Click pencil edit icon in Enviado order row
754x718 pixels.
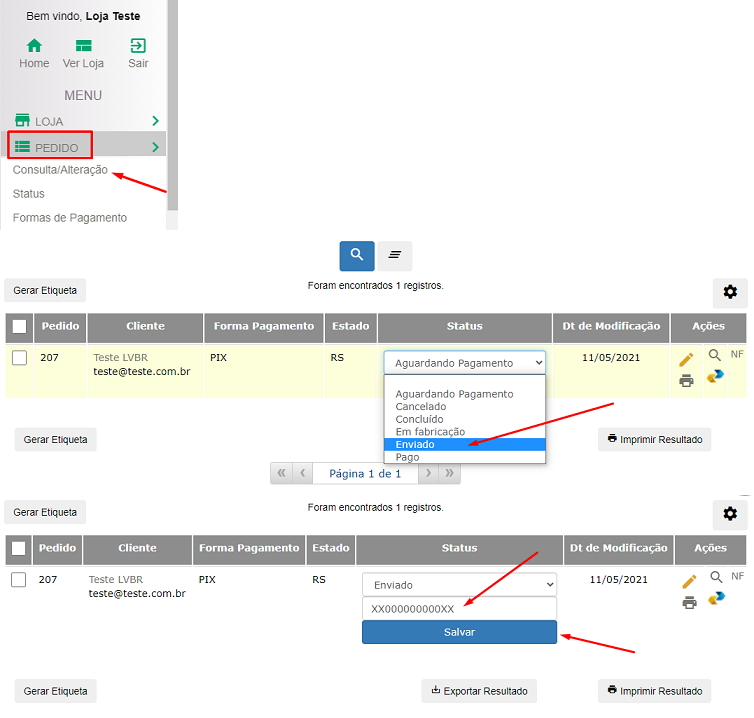click(687, 581)
